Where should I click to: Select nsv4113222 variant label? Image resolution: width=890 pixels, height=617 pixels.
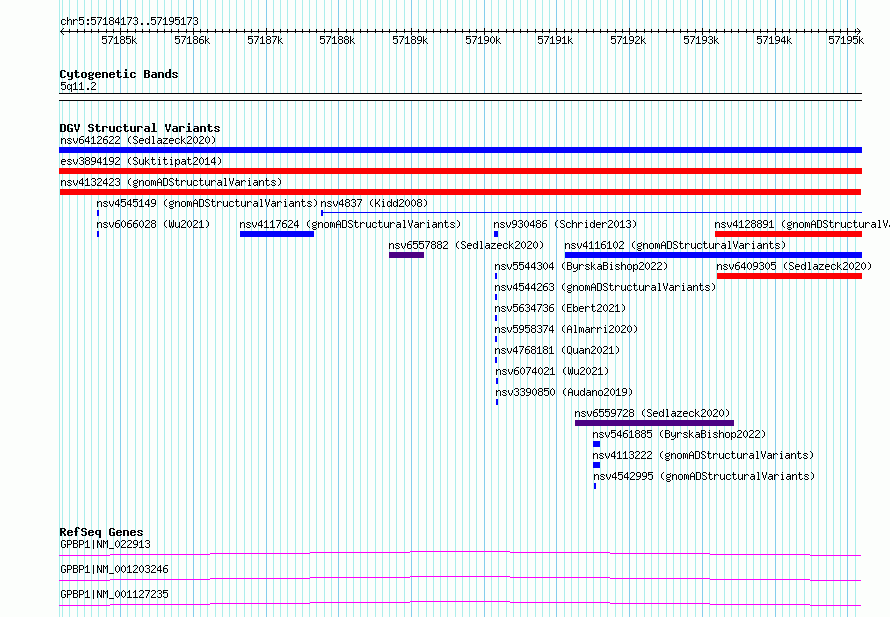tap(703, 455)
